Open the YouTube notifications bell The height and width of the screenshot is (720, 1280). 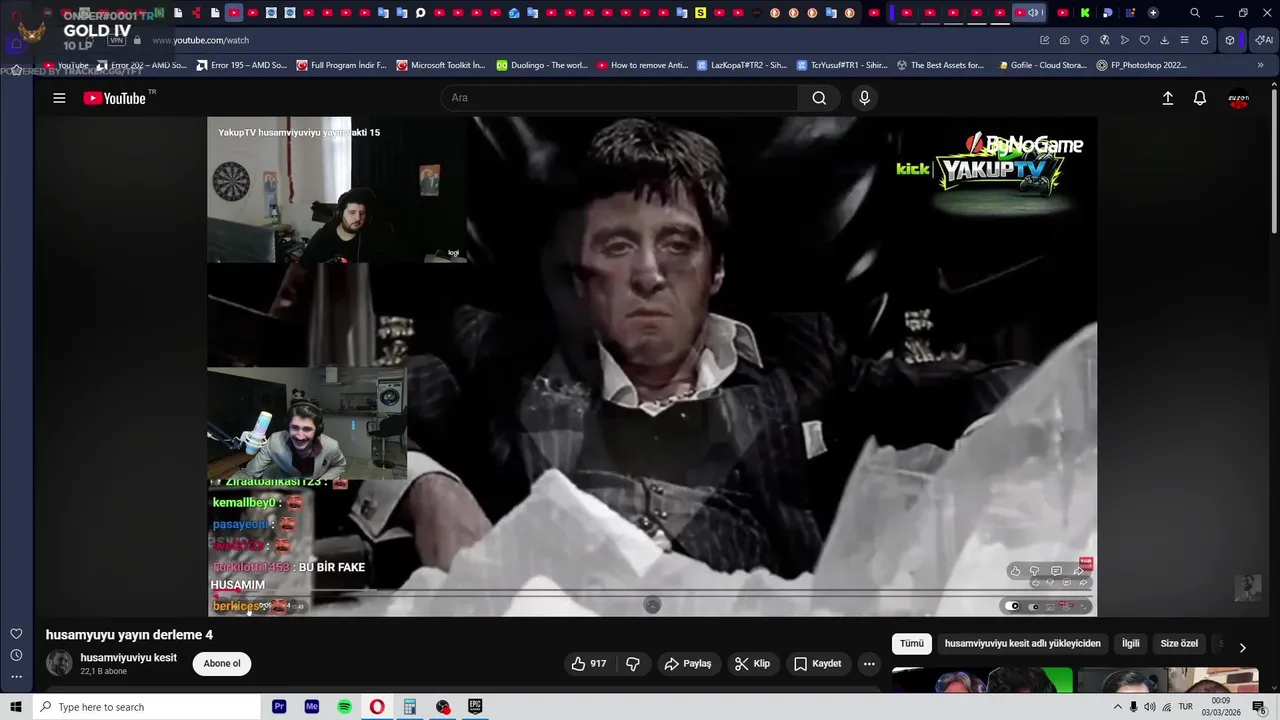click(x=1200, y=98)
